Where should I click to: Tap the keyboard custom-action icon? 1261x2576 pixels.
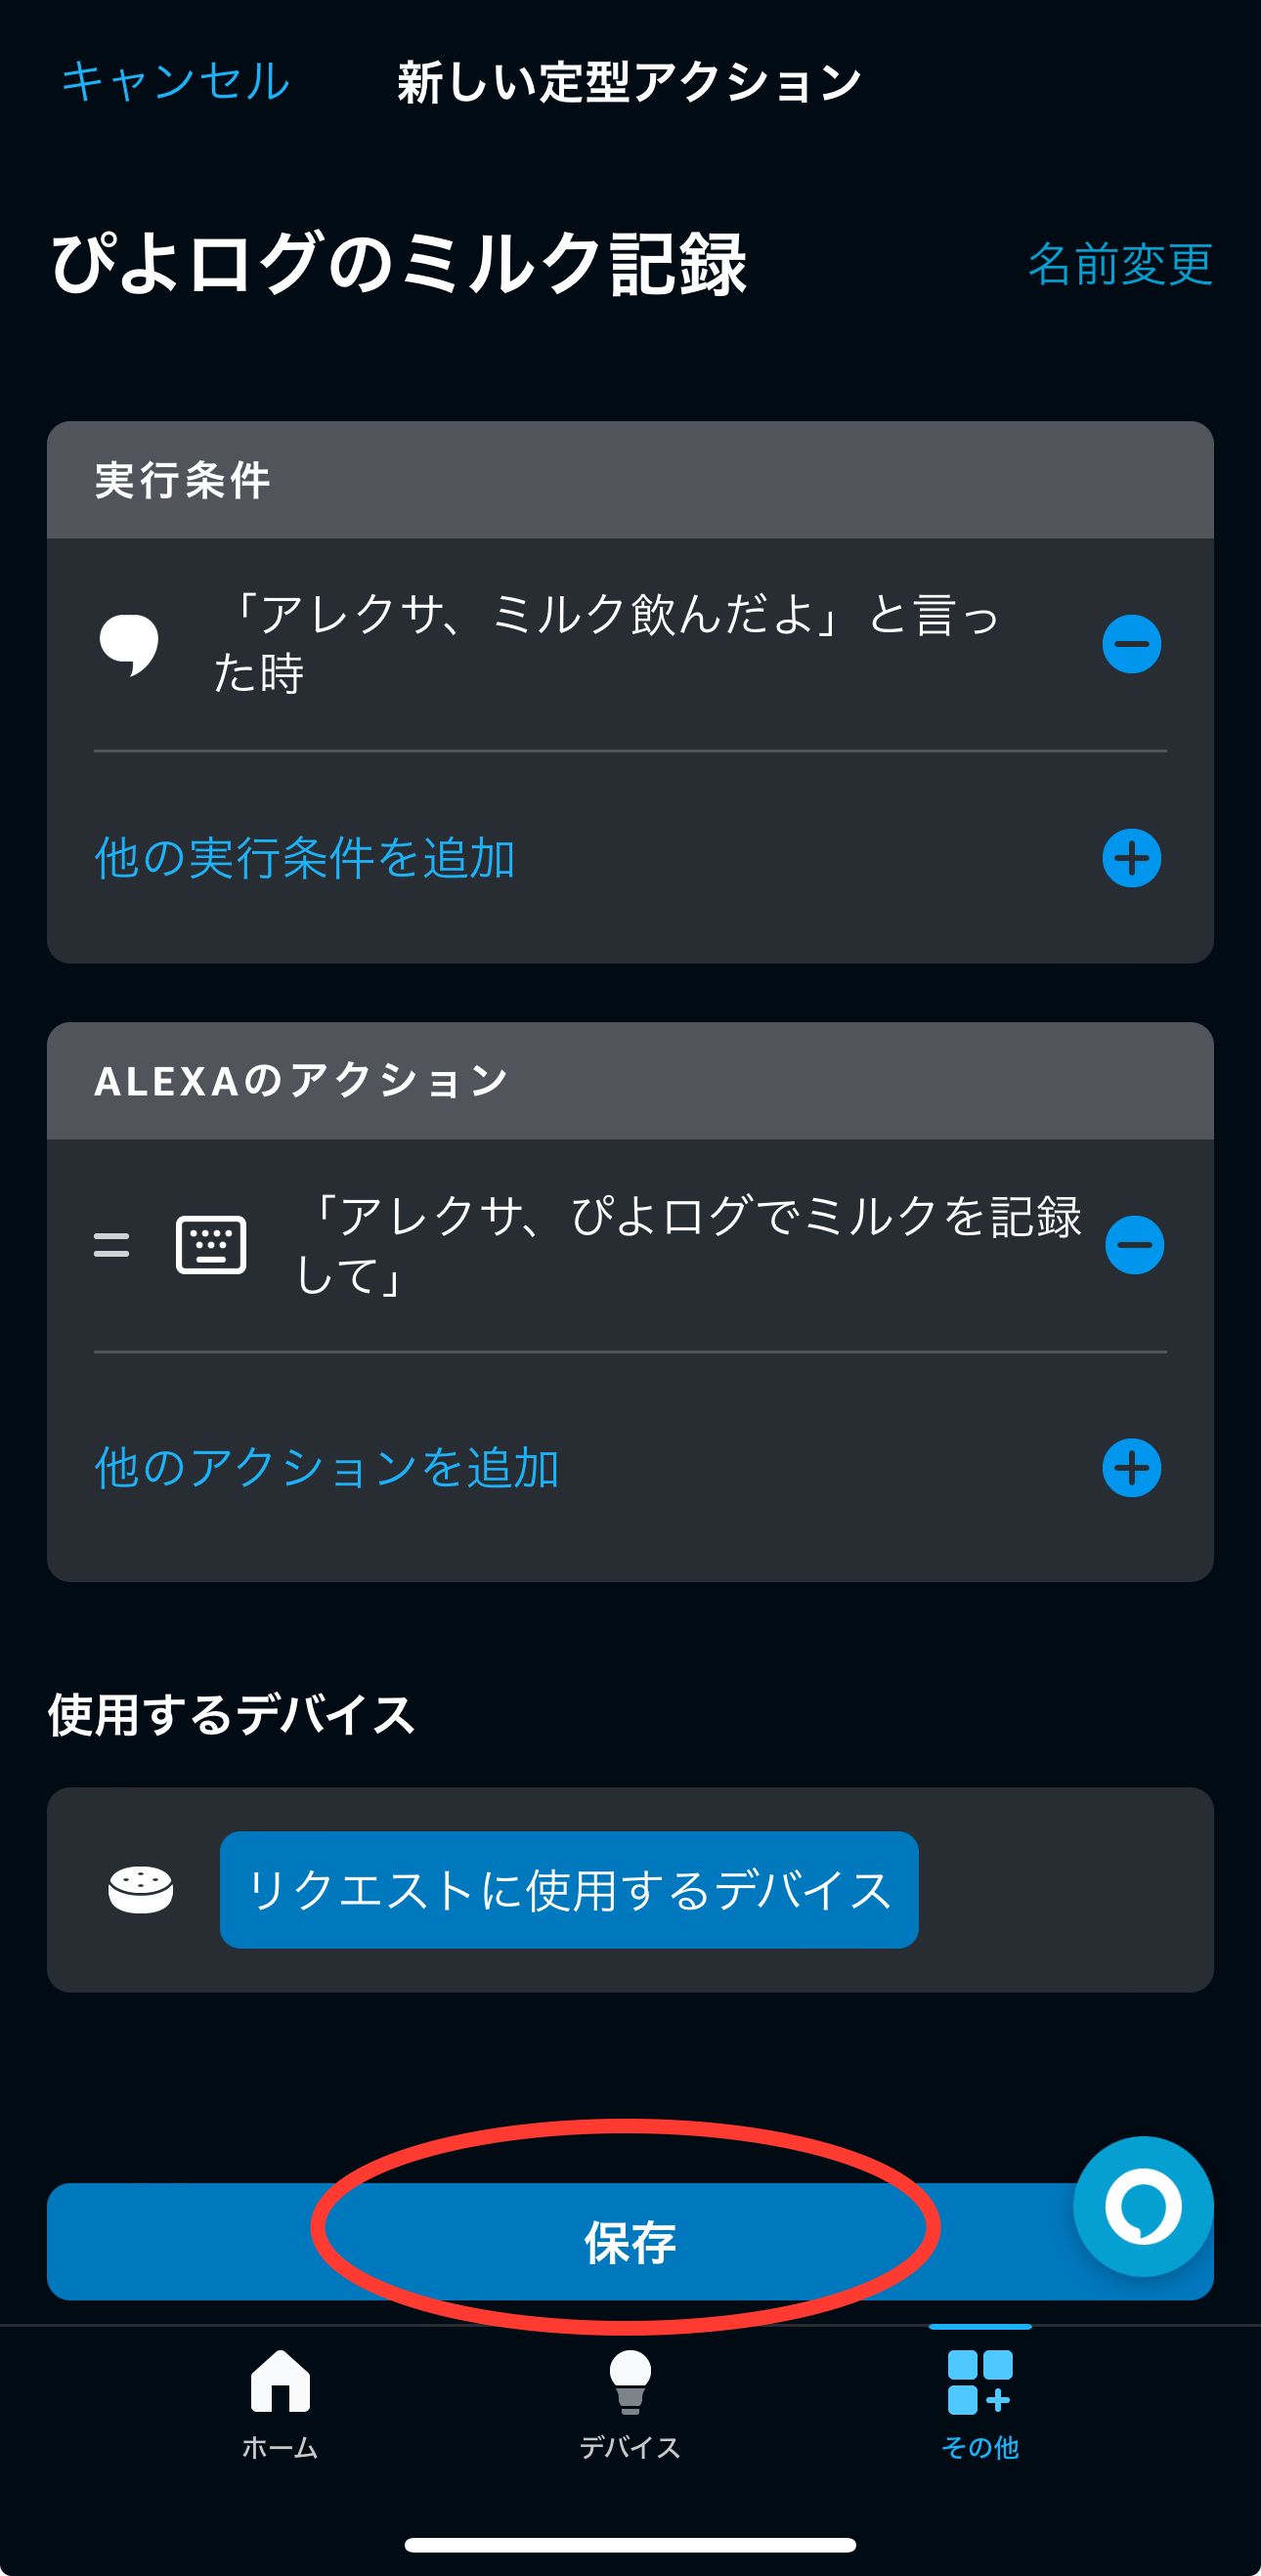pyautogui.click(x=211, y=1245)
